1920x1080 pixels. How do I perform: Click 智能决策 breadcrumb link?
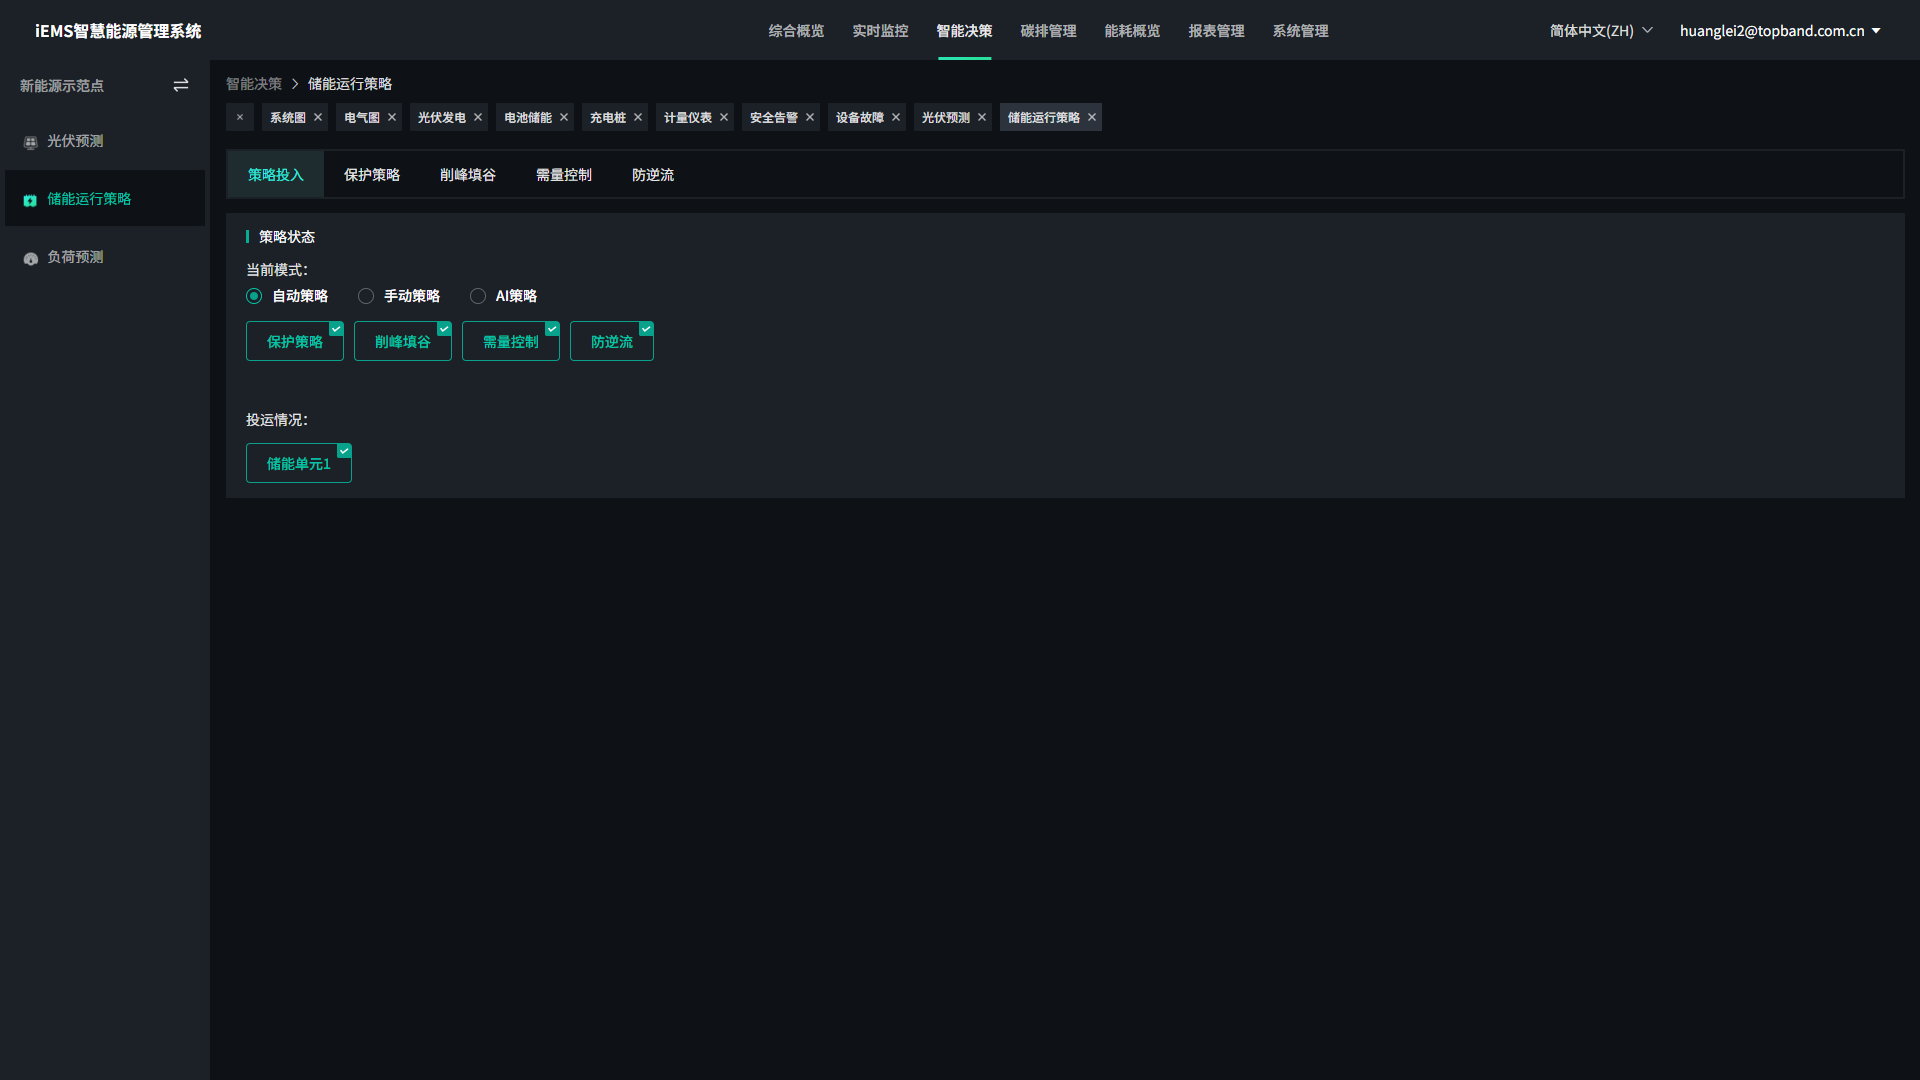[x=254, y=84]
